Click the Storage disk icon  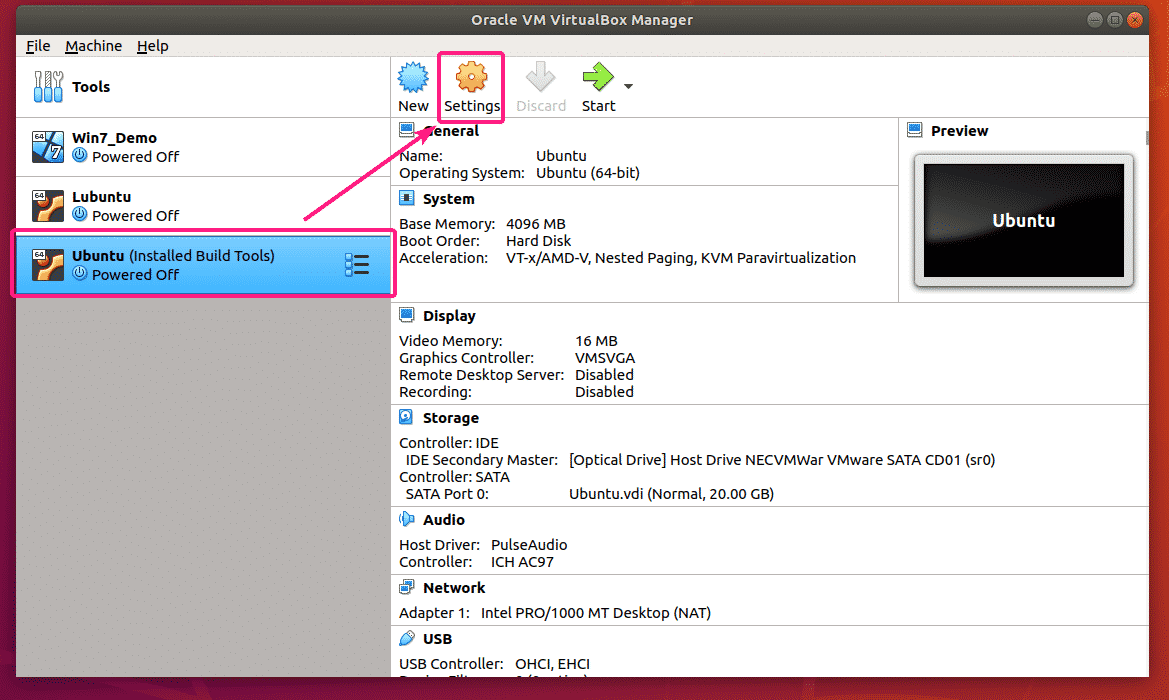coord(406,417)
